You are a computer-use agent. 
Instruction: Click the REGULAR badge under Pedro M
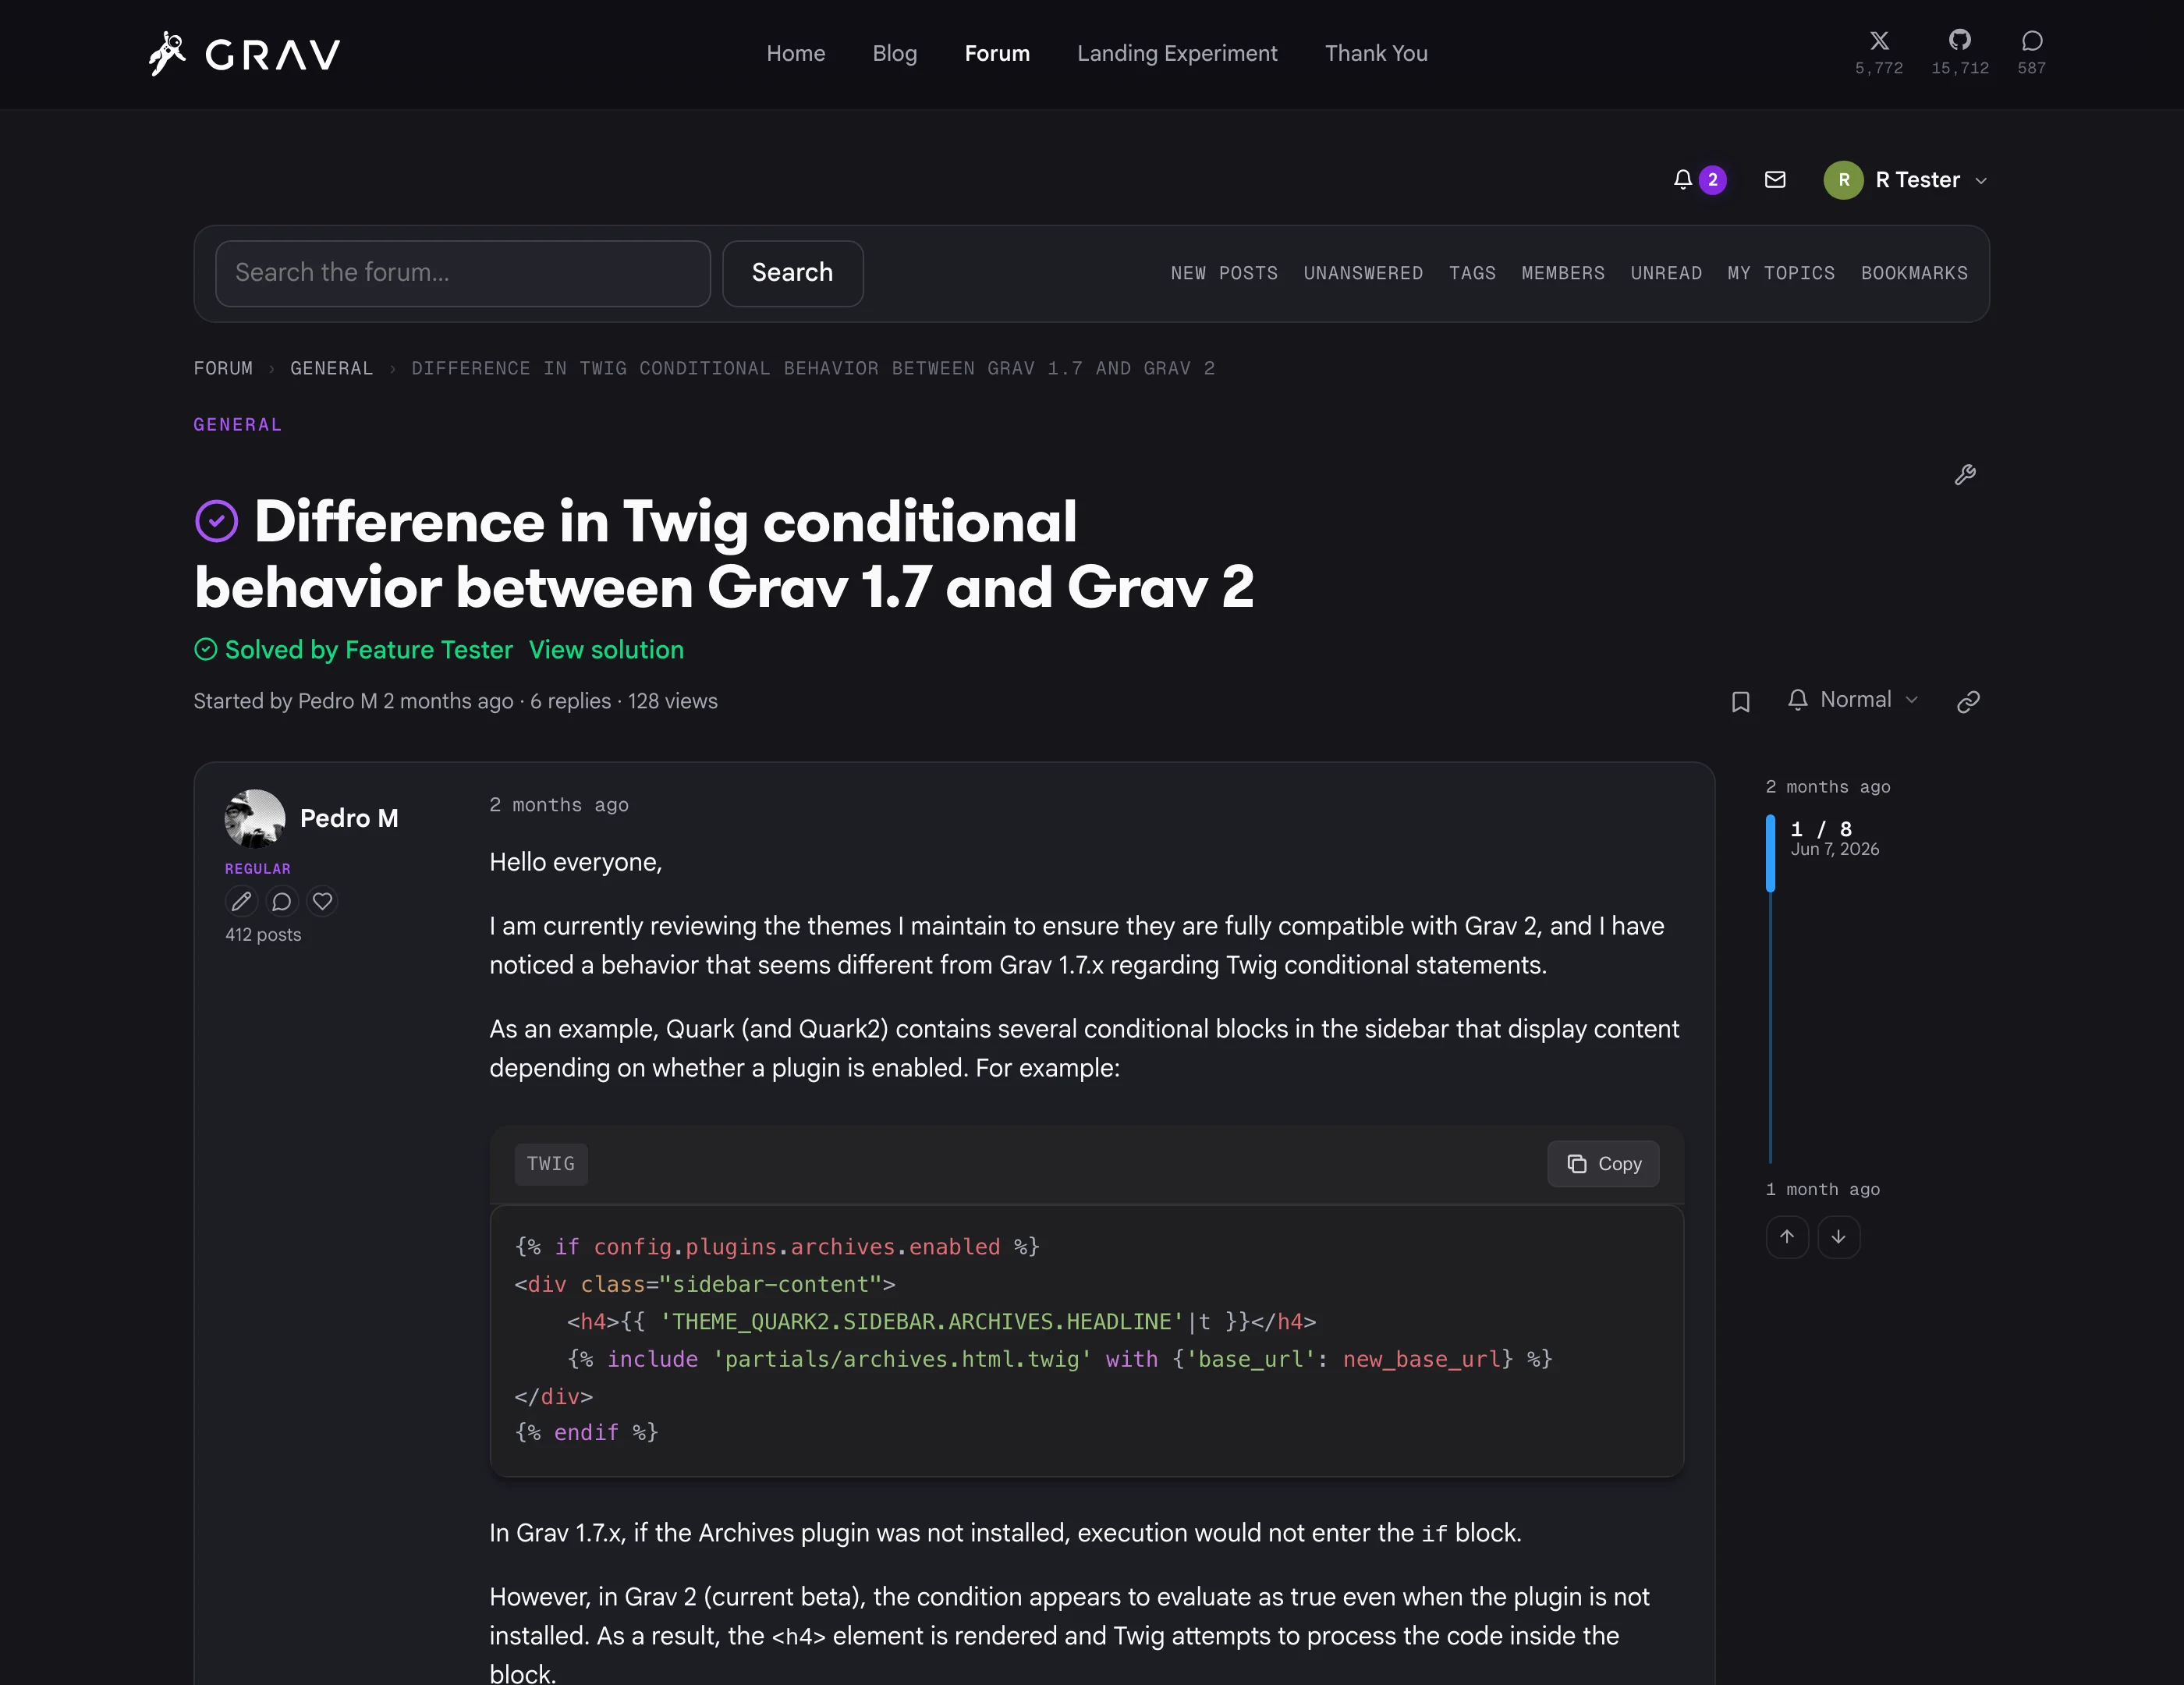258,869
